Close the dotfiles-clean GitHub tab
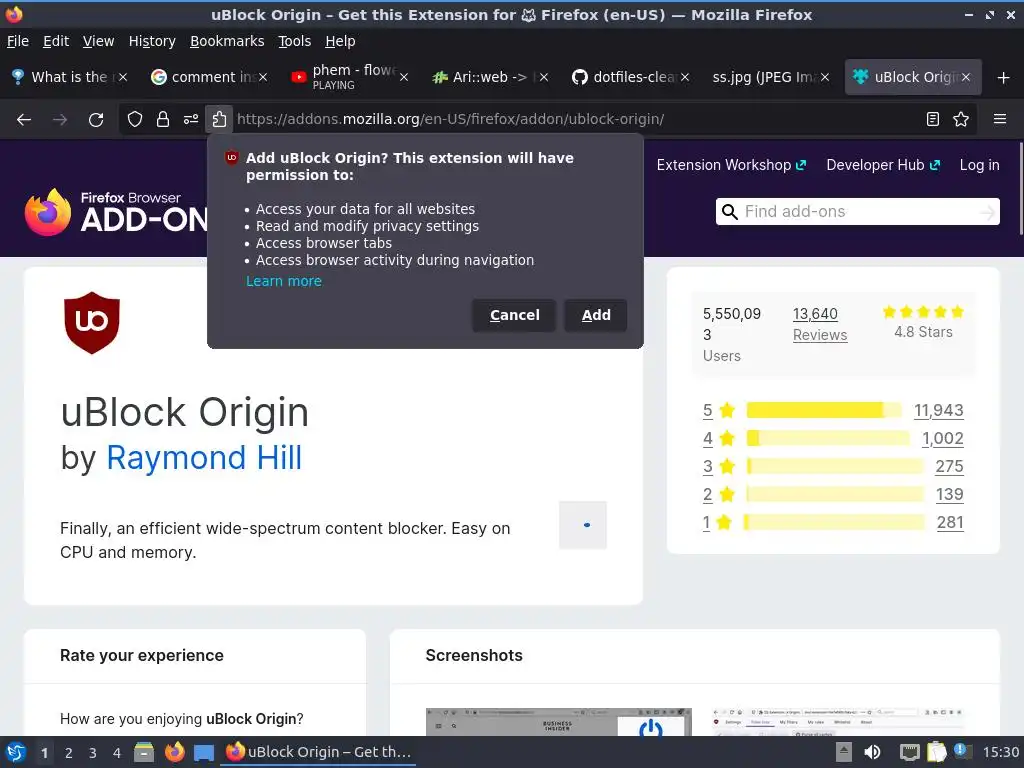The height and width of the screenshot is (768, 1024). coord(684,77)
